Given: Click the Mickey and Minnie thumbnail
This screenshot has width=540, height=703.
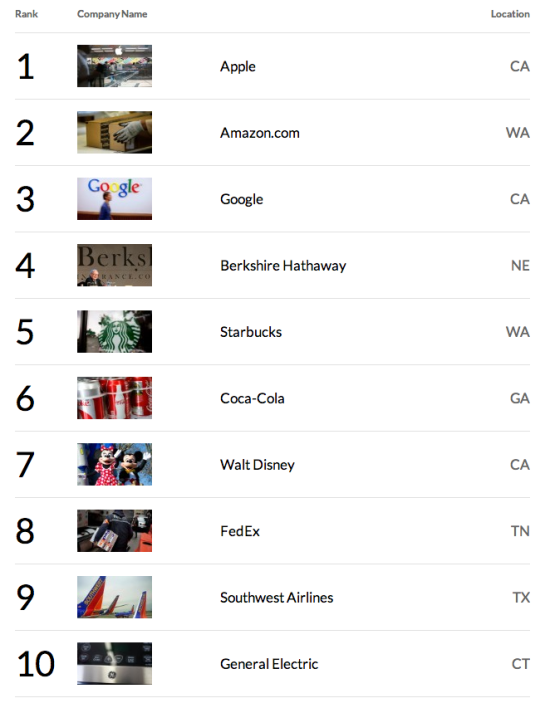Looking at the screenshot, I should pyautogui.click(x=114, y=464).
